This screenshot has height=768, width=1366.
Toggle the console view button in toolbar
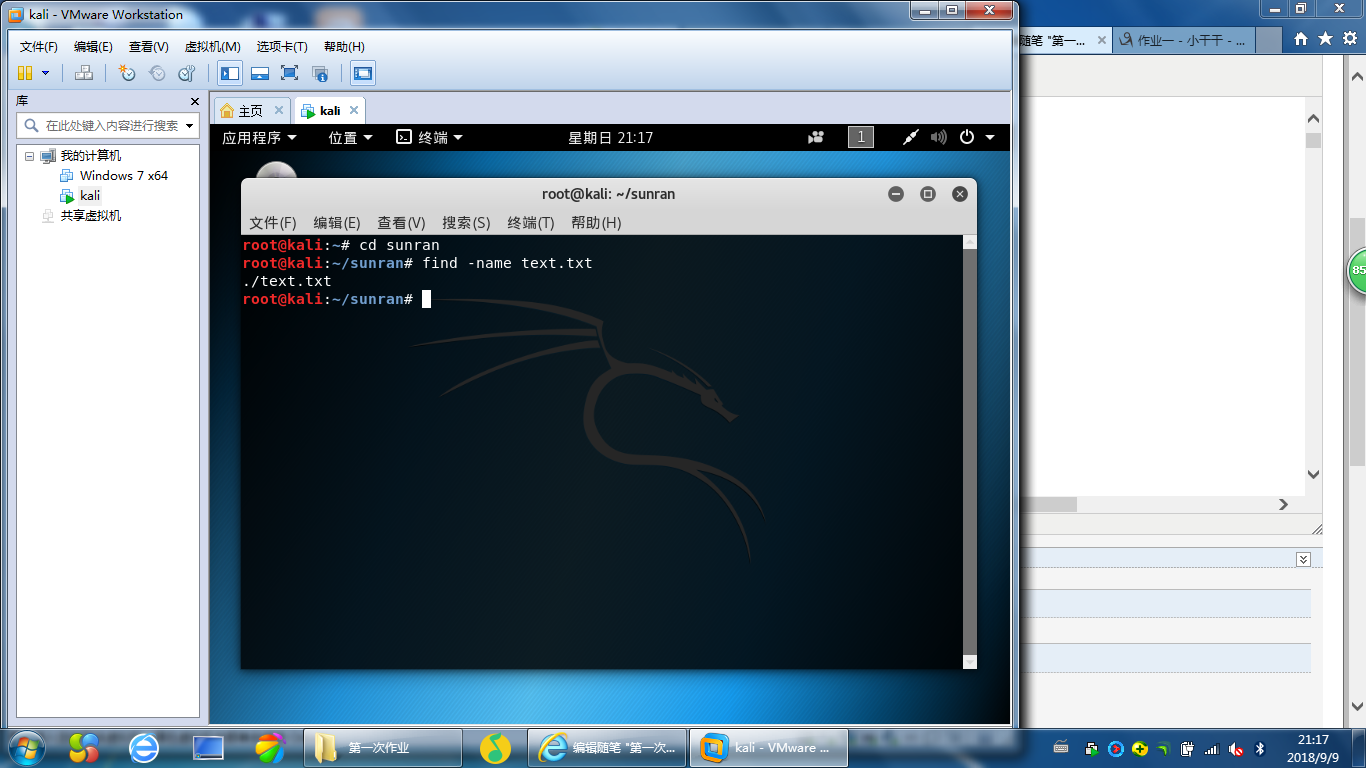362,73
